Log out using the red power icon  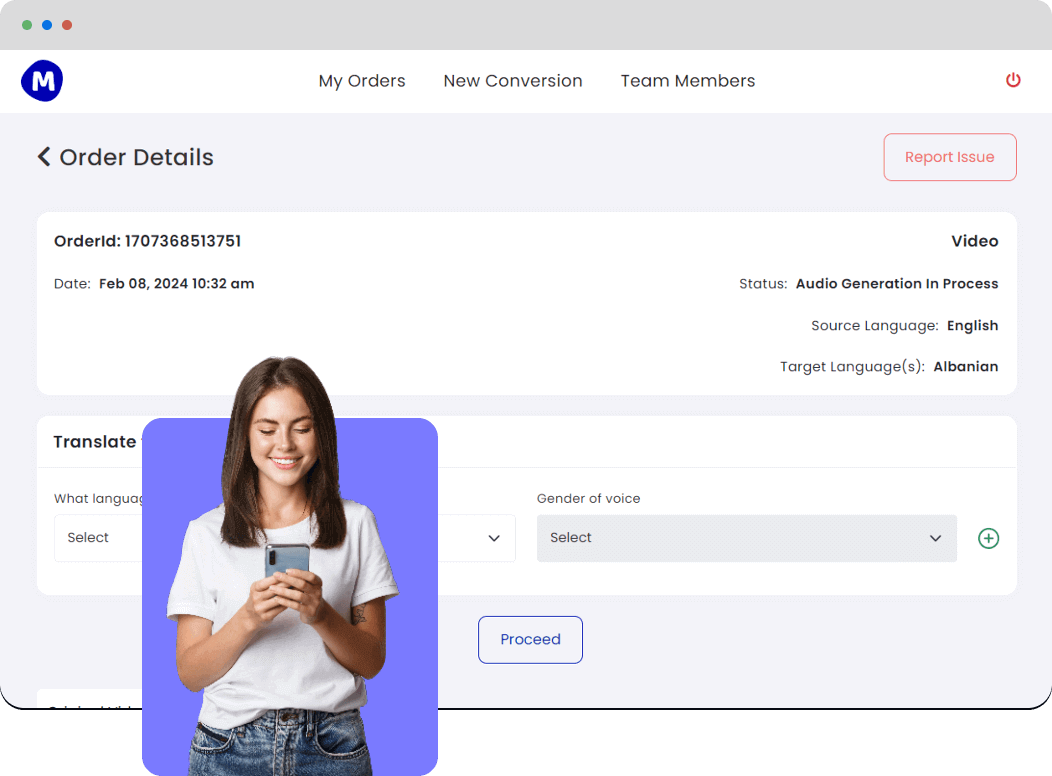click(1013, 80)
